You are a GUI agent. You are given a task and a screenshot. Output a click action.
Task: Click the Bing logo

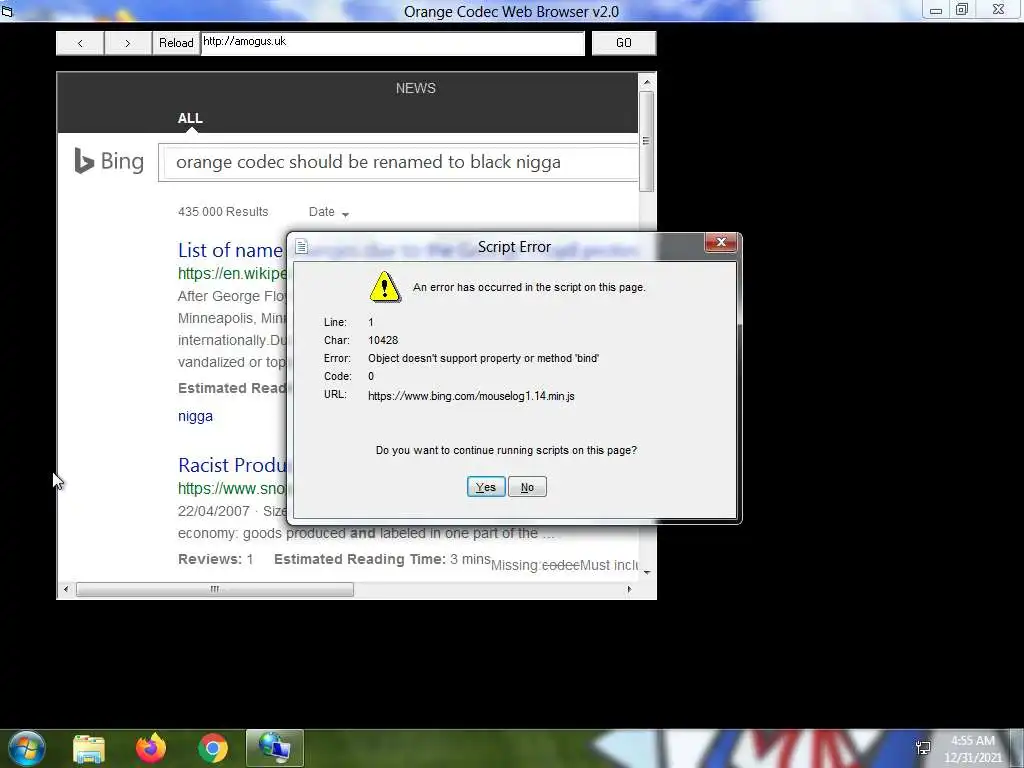[109, 161]
